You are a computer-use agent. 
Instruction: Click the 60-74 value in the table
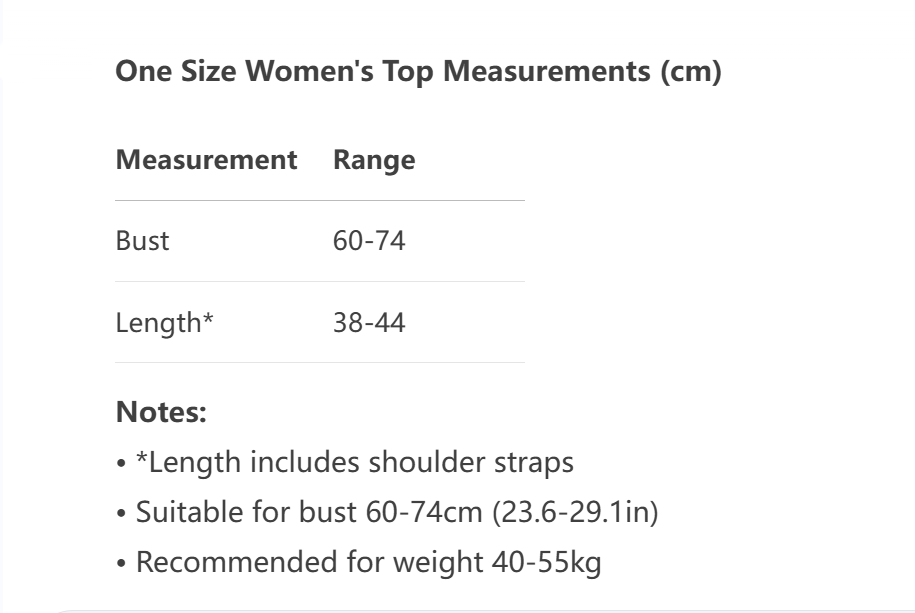[x=369, y=241]
